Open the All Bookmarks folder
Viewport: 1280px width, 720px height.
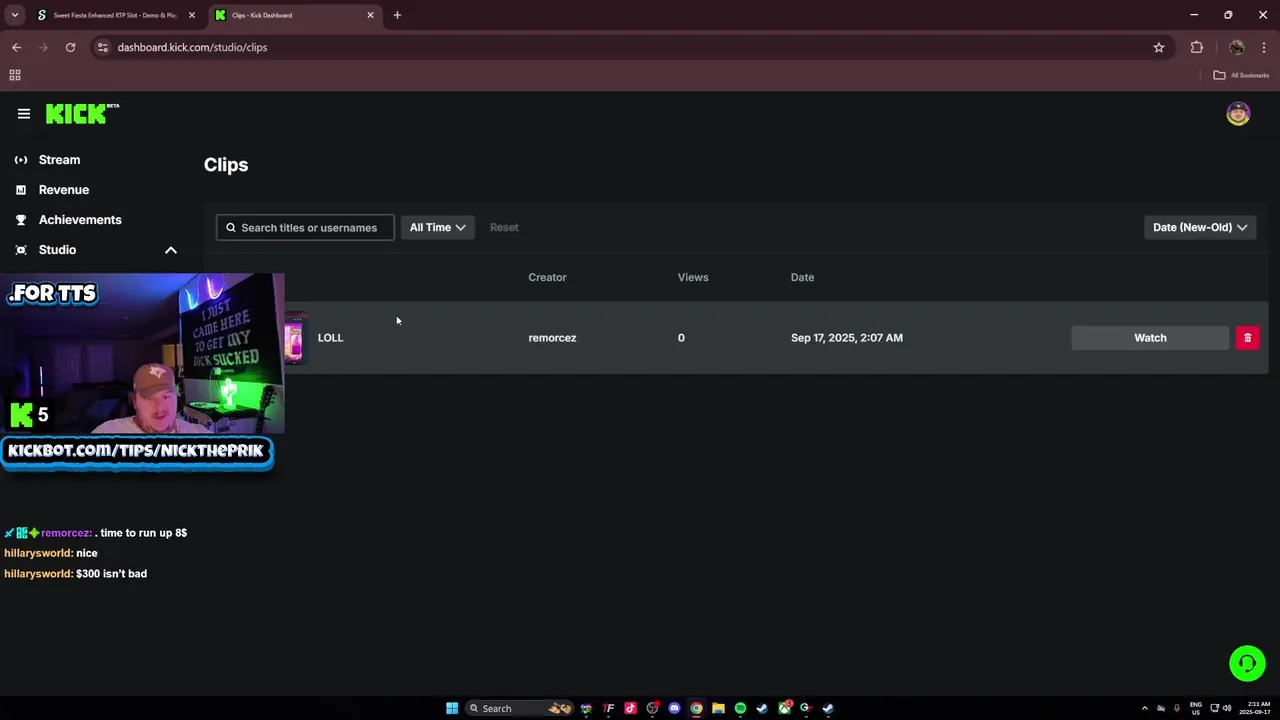tap(1241, 75)
